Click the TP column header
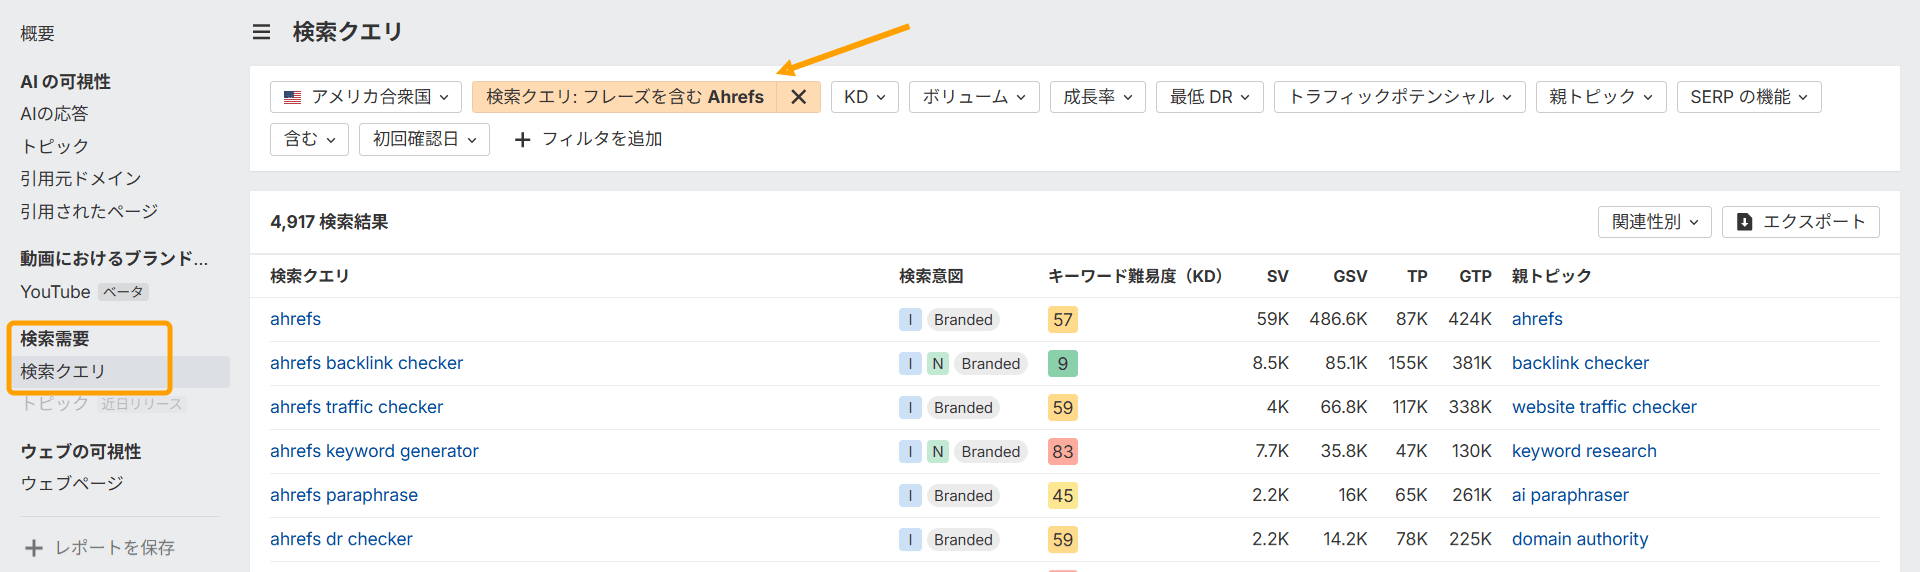This screenshot has height=572, width=1920. point(1417,276)
